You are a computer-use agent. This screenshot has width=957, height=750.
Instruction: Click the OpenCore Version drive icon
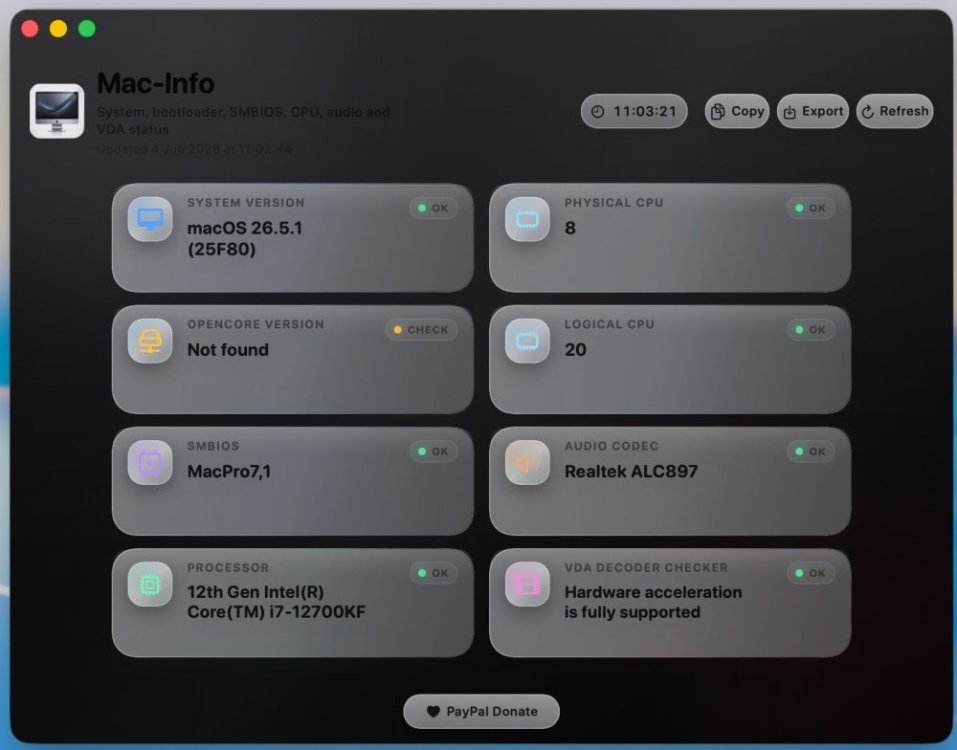[x=150, y=341]
